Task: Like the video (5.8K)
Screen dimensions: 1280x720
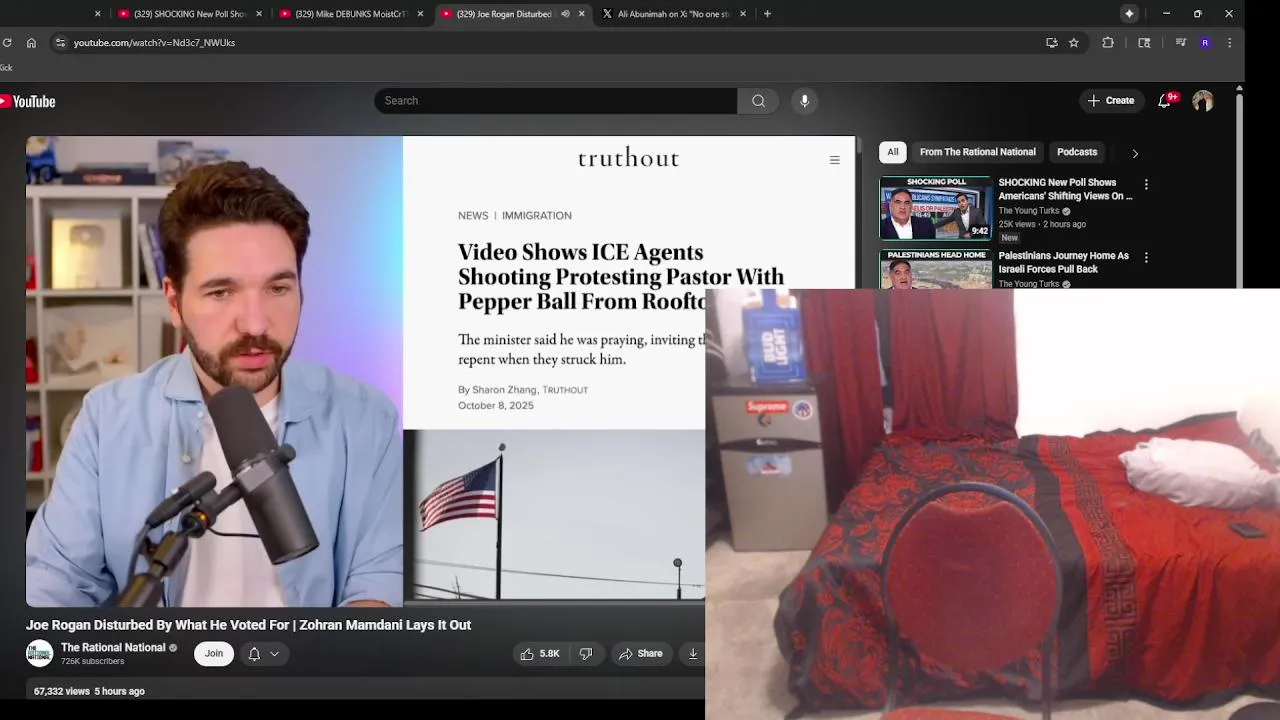Action: tap(540, 653)
